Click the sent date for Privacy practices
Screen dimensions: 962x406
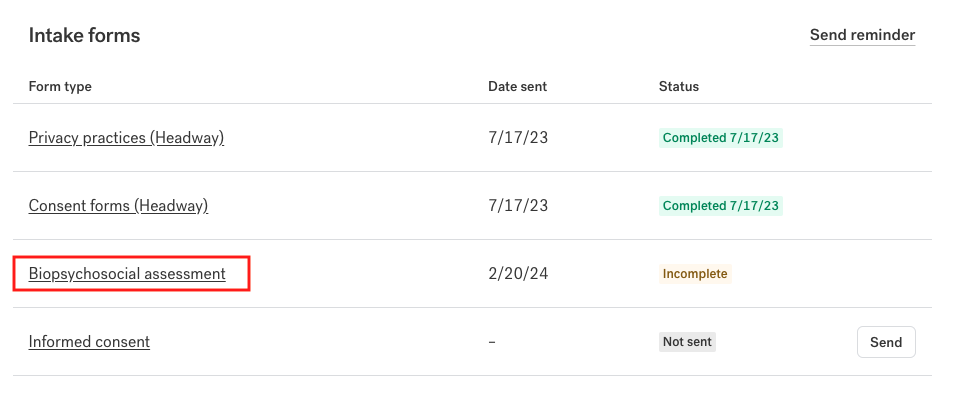click(518, 138)
